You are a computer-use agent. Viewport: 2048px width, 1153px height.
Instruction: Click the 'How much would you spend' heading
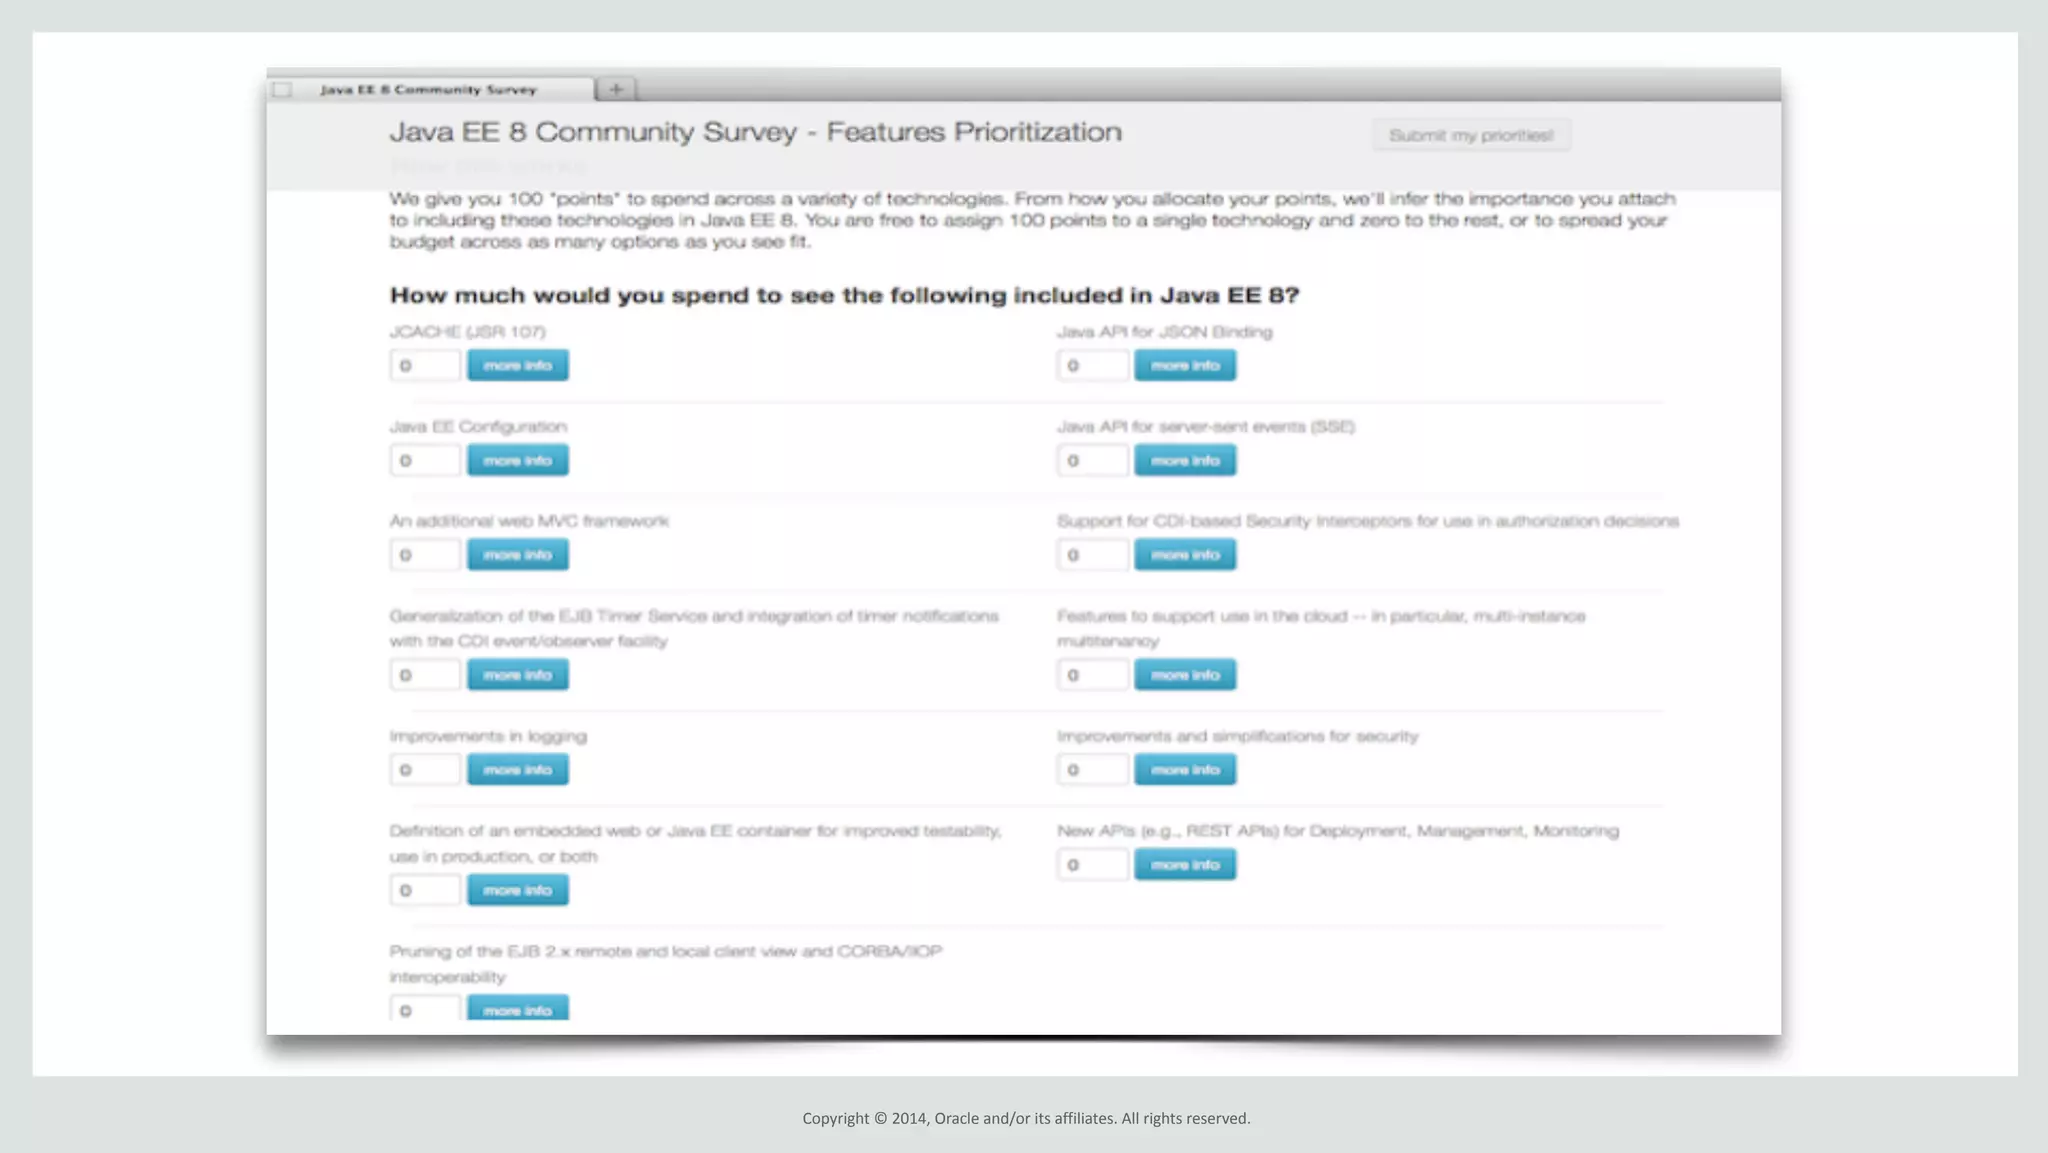tap(844, 295)
